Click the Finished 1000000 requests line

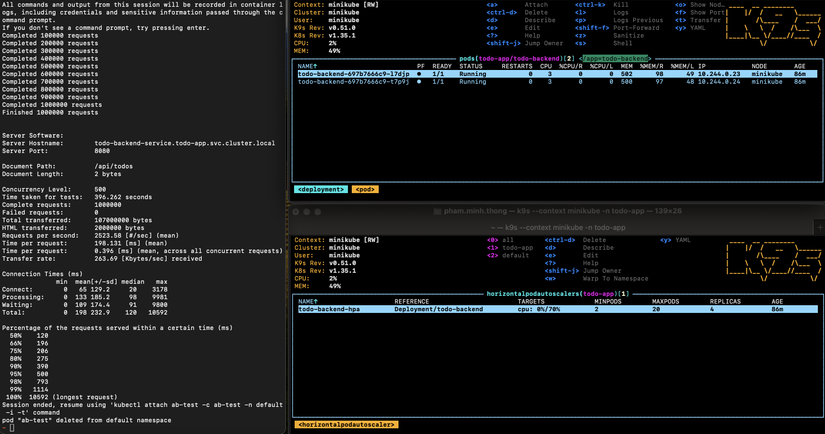coord(50,113)
